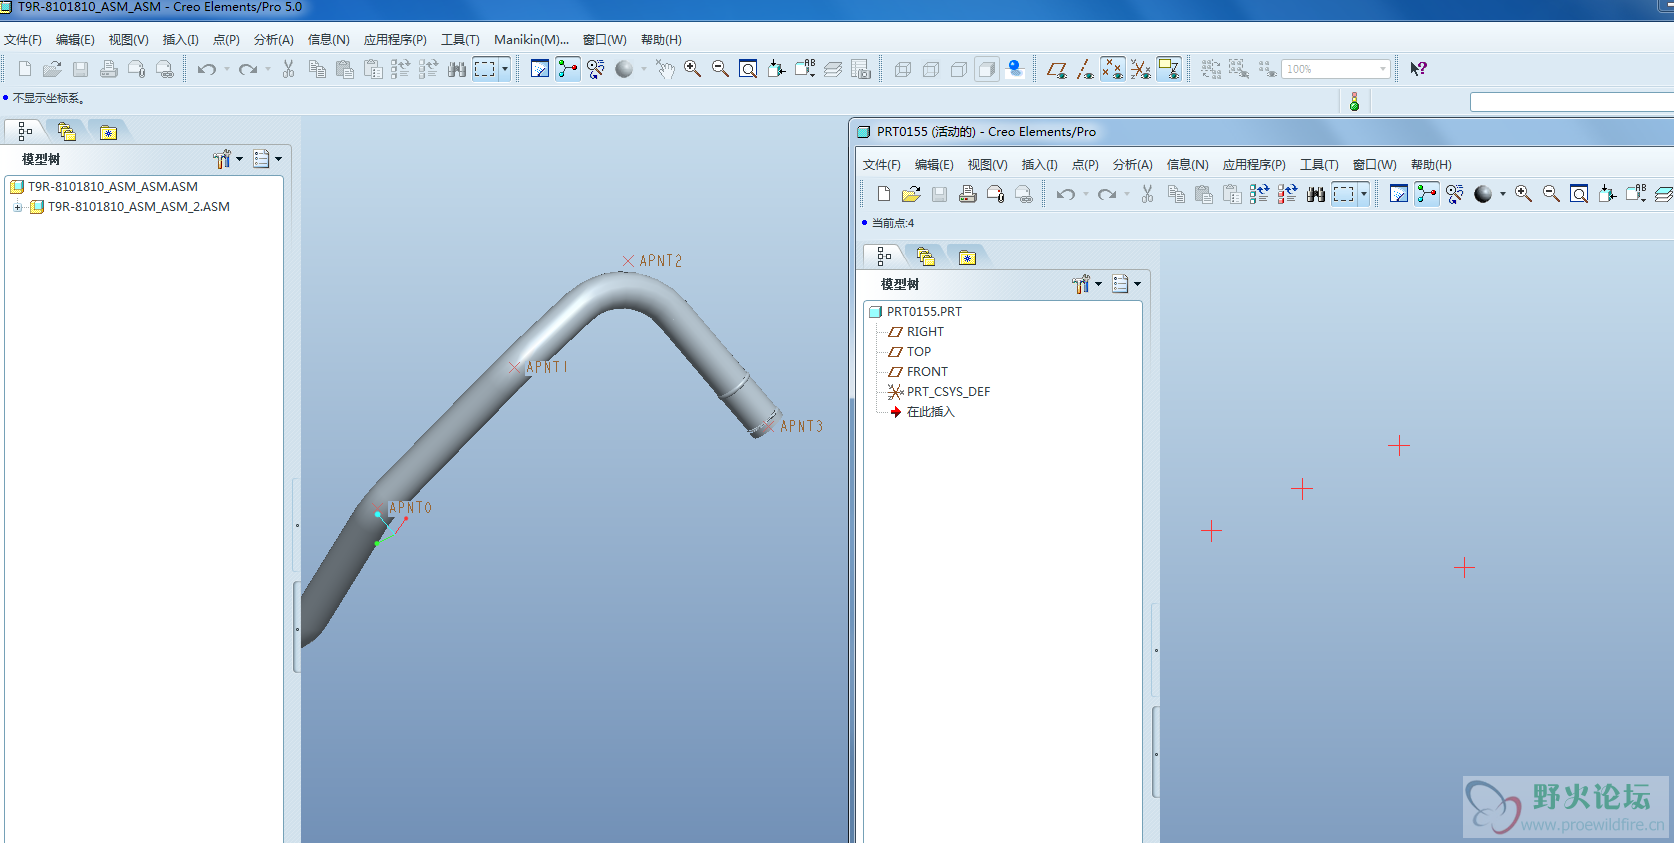Image resolution: width=1674 pixels, height=843 pixels.
Task: Click the traffic-light regeneration status icon
Action: tap(1354, 102)
